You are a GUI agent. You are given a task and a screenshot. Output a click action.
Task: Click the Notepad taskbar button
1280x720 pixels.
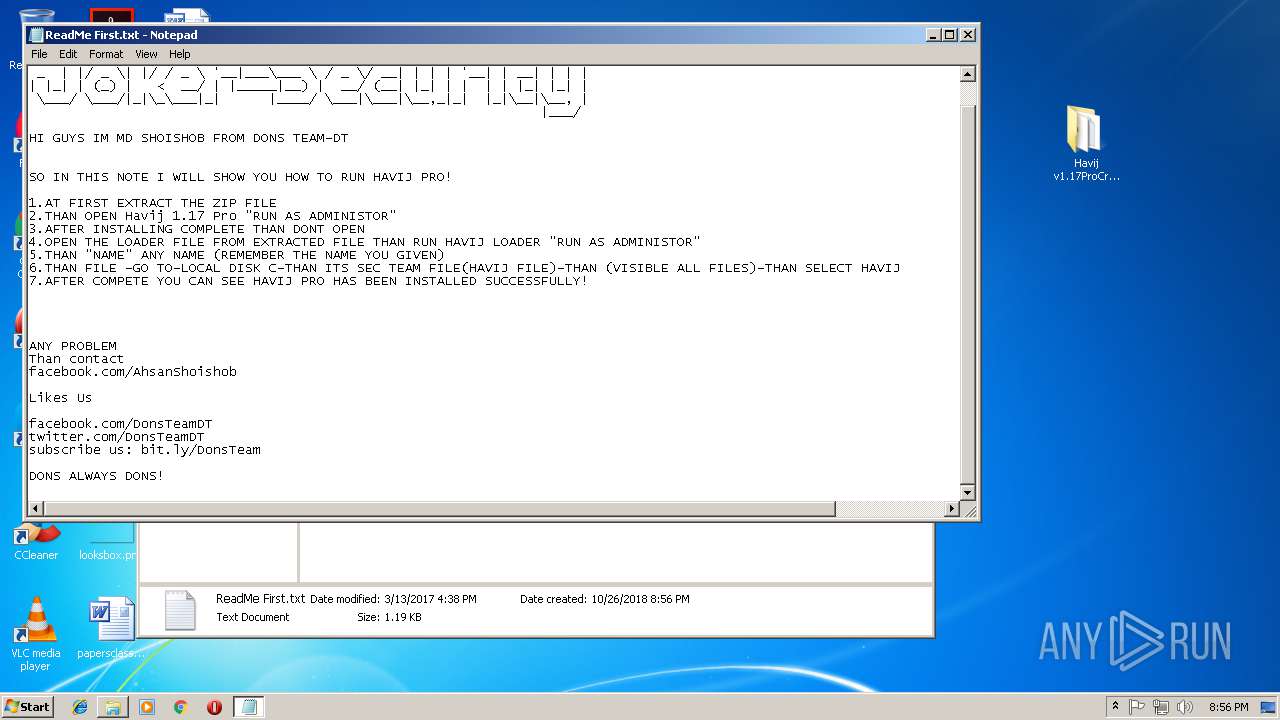[x=249, y=707]
